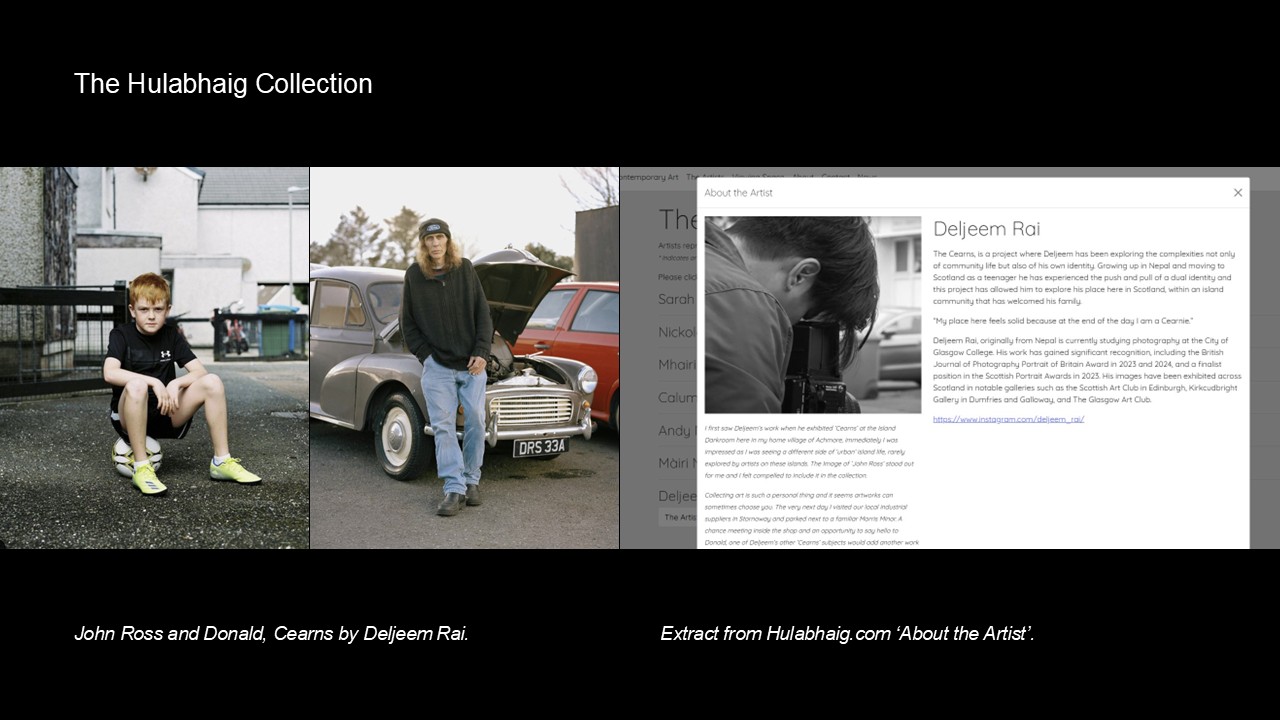The height and width of the screenshot is (720, 1280).
Task: Select the slide title The Hulabhaig Collection
Action: [x=223, y=84]
